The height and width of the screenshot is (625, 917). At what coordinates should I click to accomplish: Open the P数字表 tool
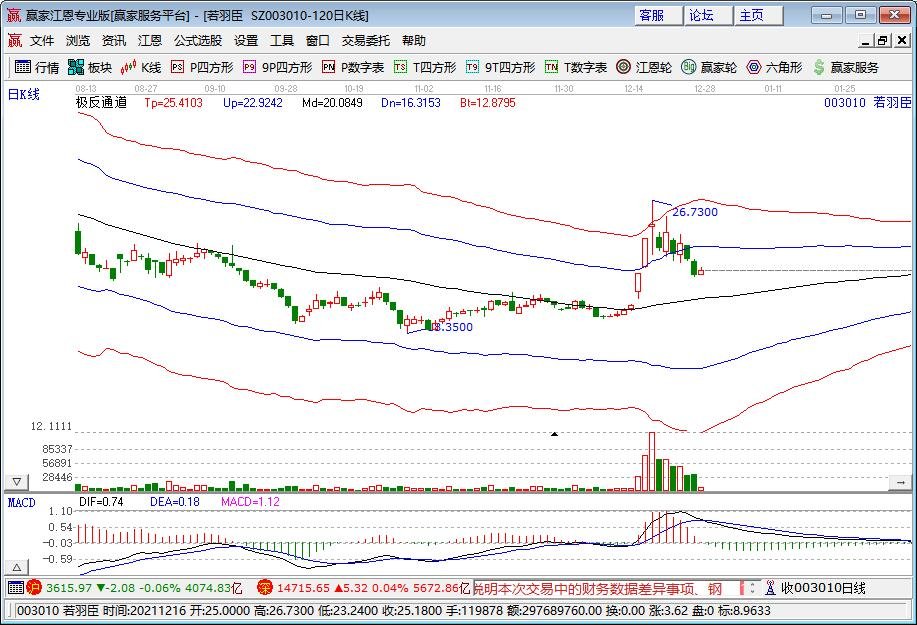[353, 67]
